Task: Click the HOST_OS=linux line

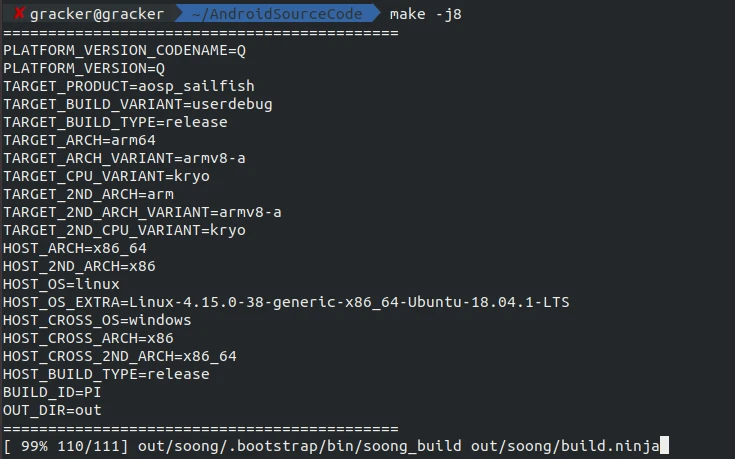Action: [61, 284]
